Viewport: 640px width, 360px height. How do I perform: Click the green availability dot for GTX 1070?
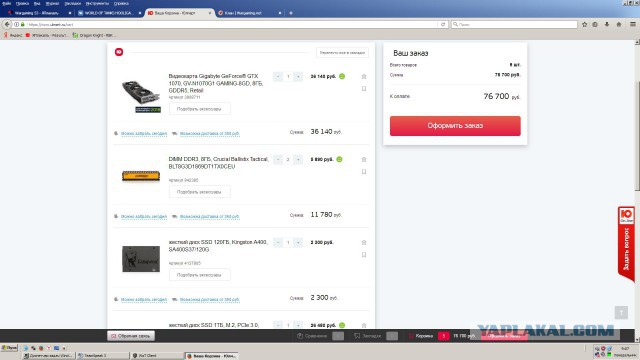[342, 76]
